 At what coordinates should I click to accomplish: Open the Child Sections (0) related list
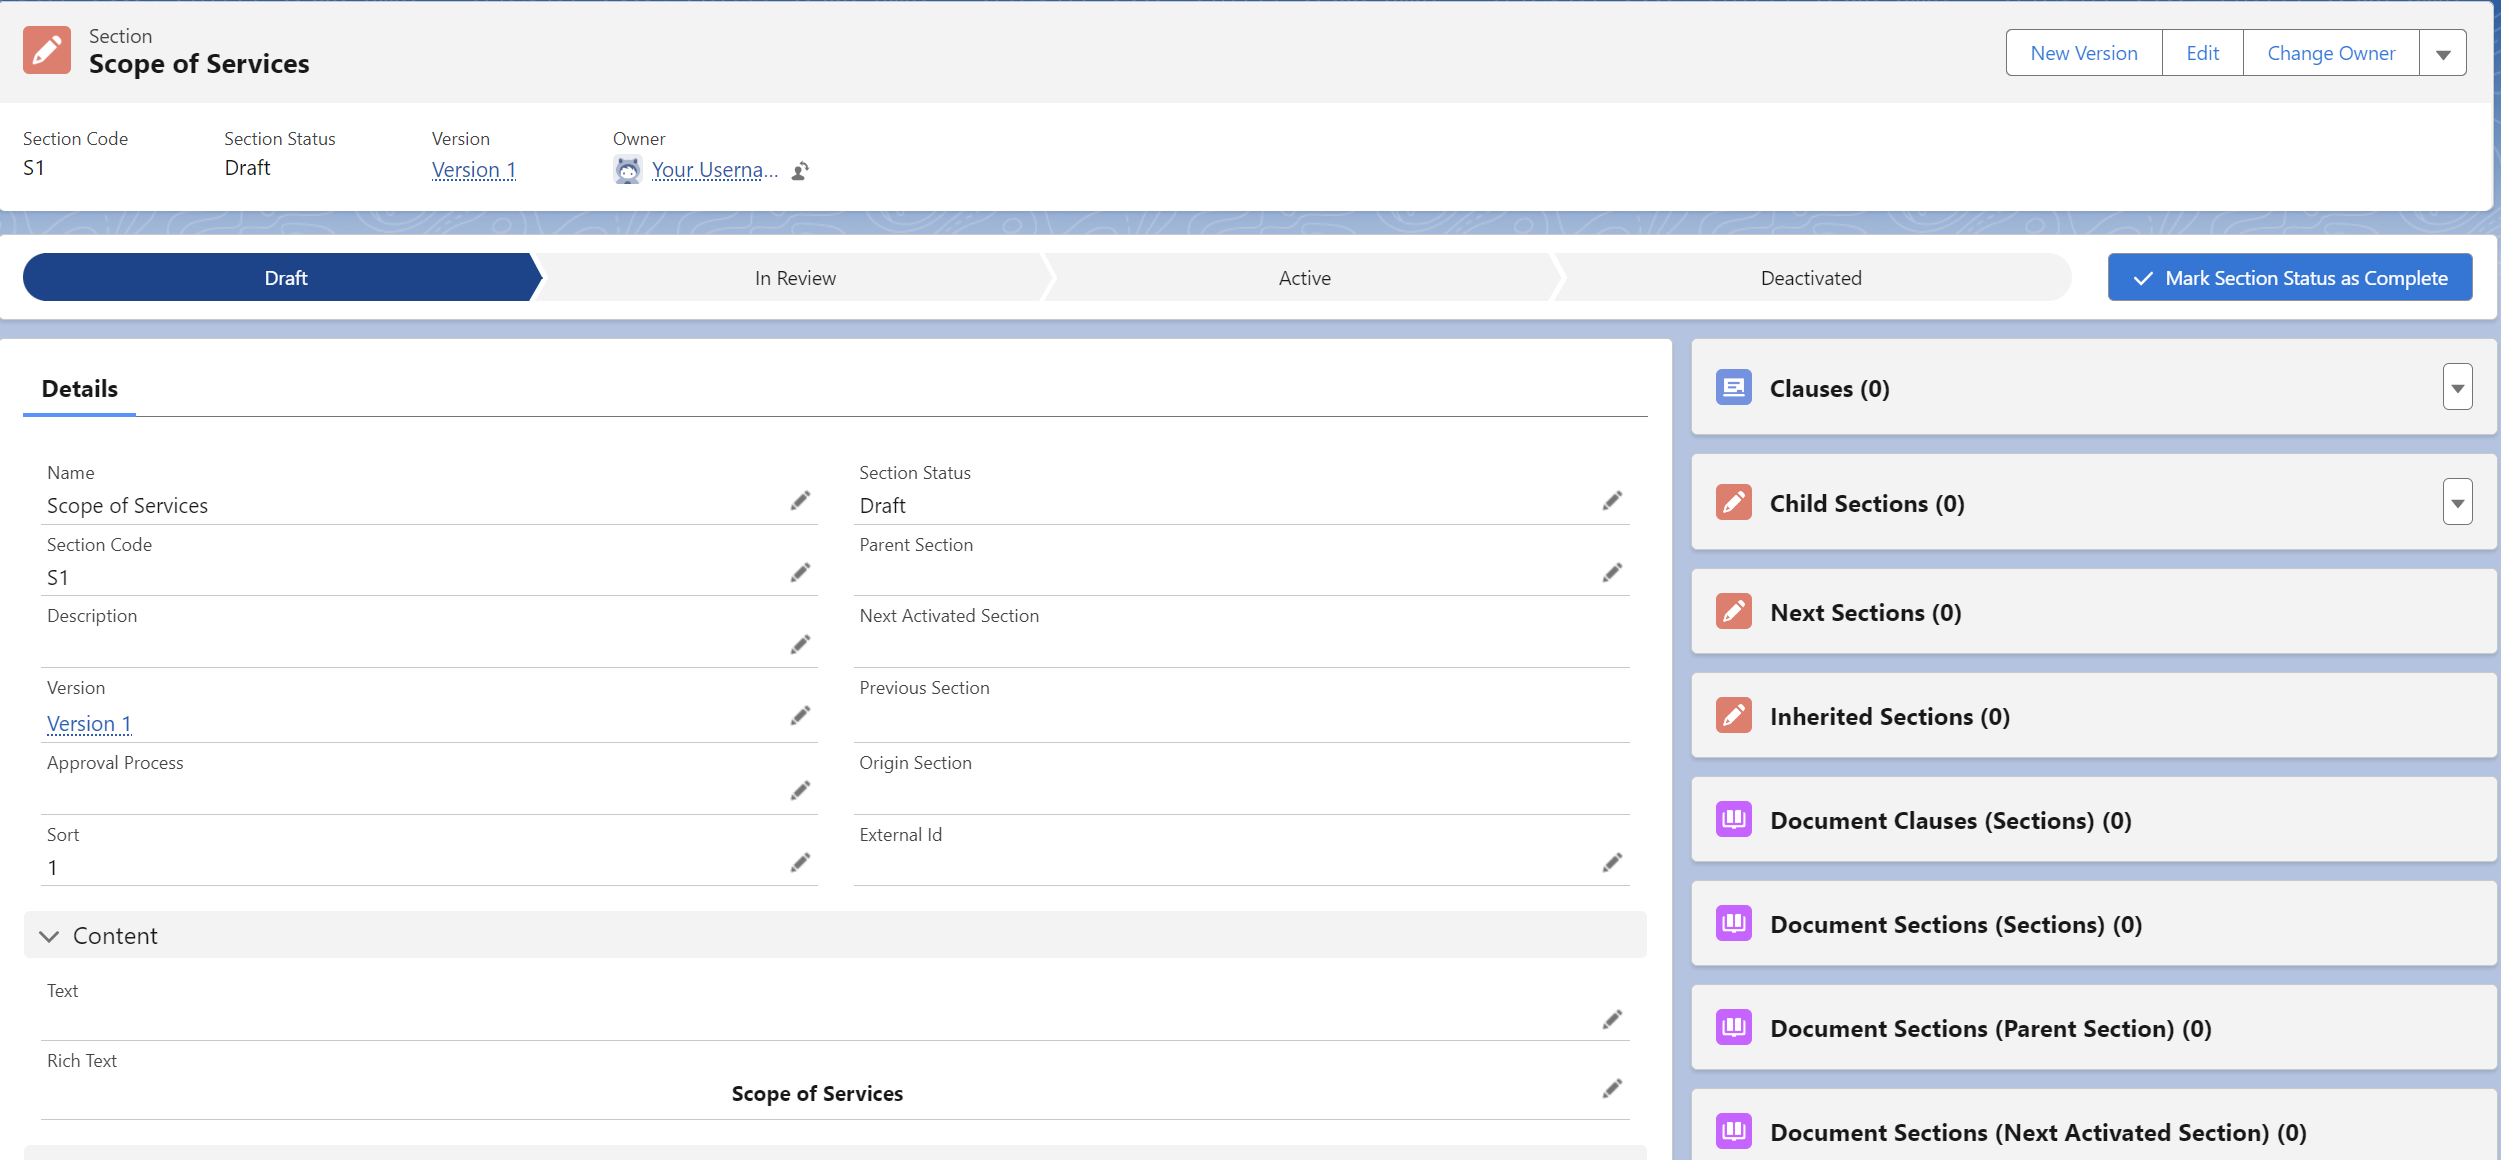click(1867, 503)
